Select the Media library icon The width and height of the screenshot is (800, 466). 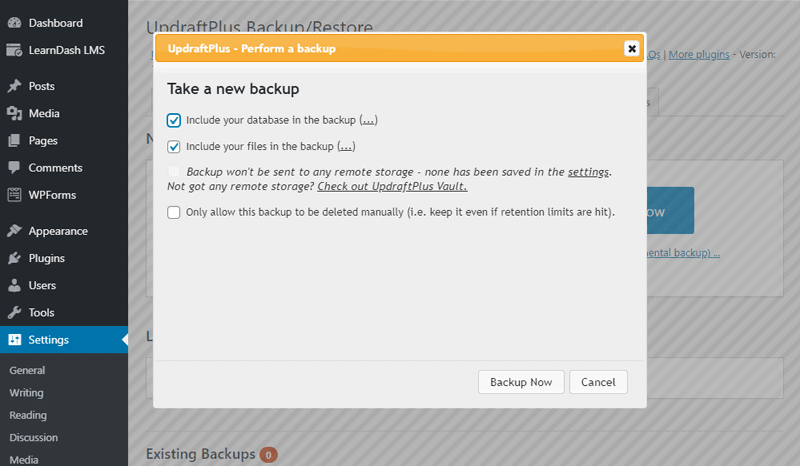tap(14, 113)
